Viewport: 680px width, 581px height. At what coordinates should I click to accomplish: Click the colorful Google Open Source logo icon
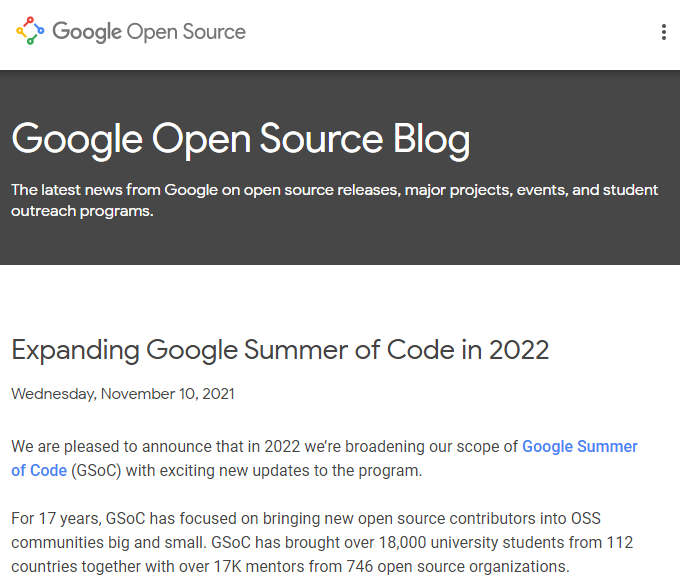click(x=30, y=32)
